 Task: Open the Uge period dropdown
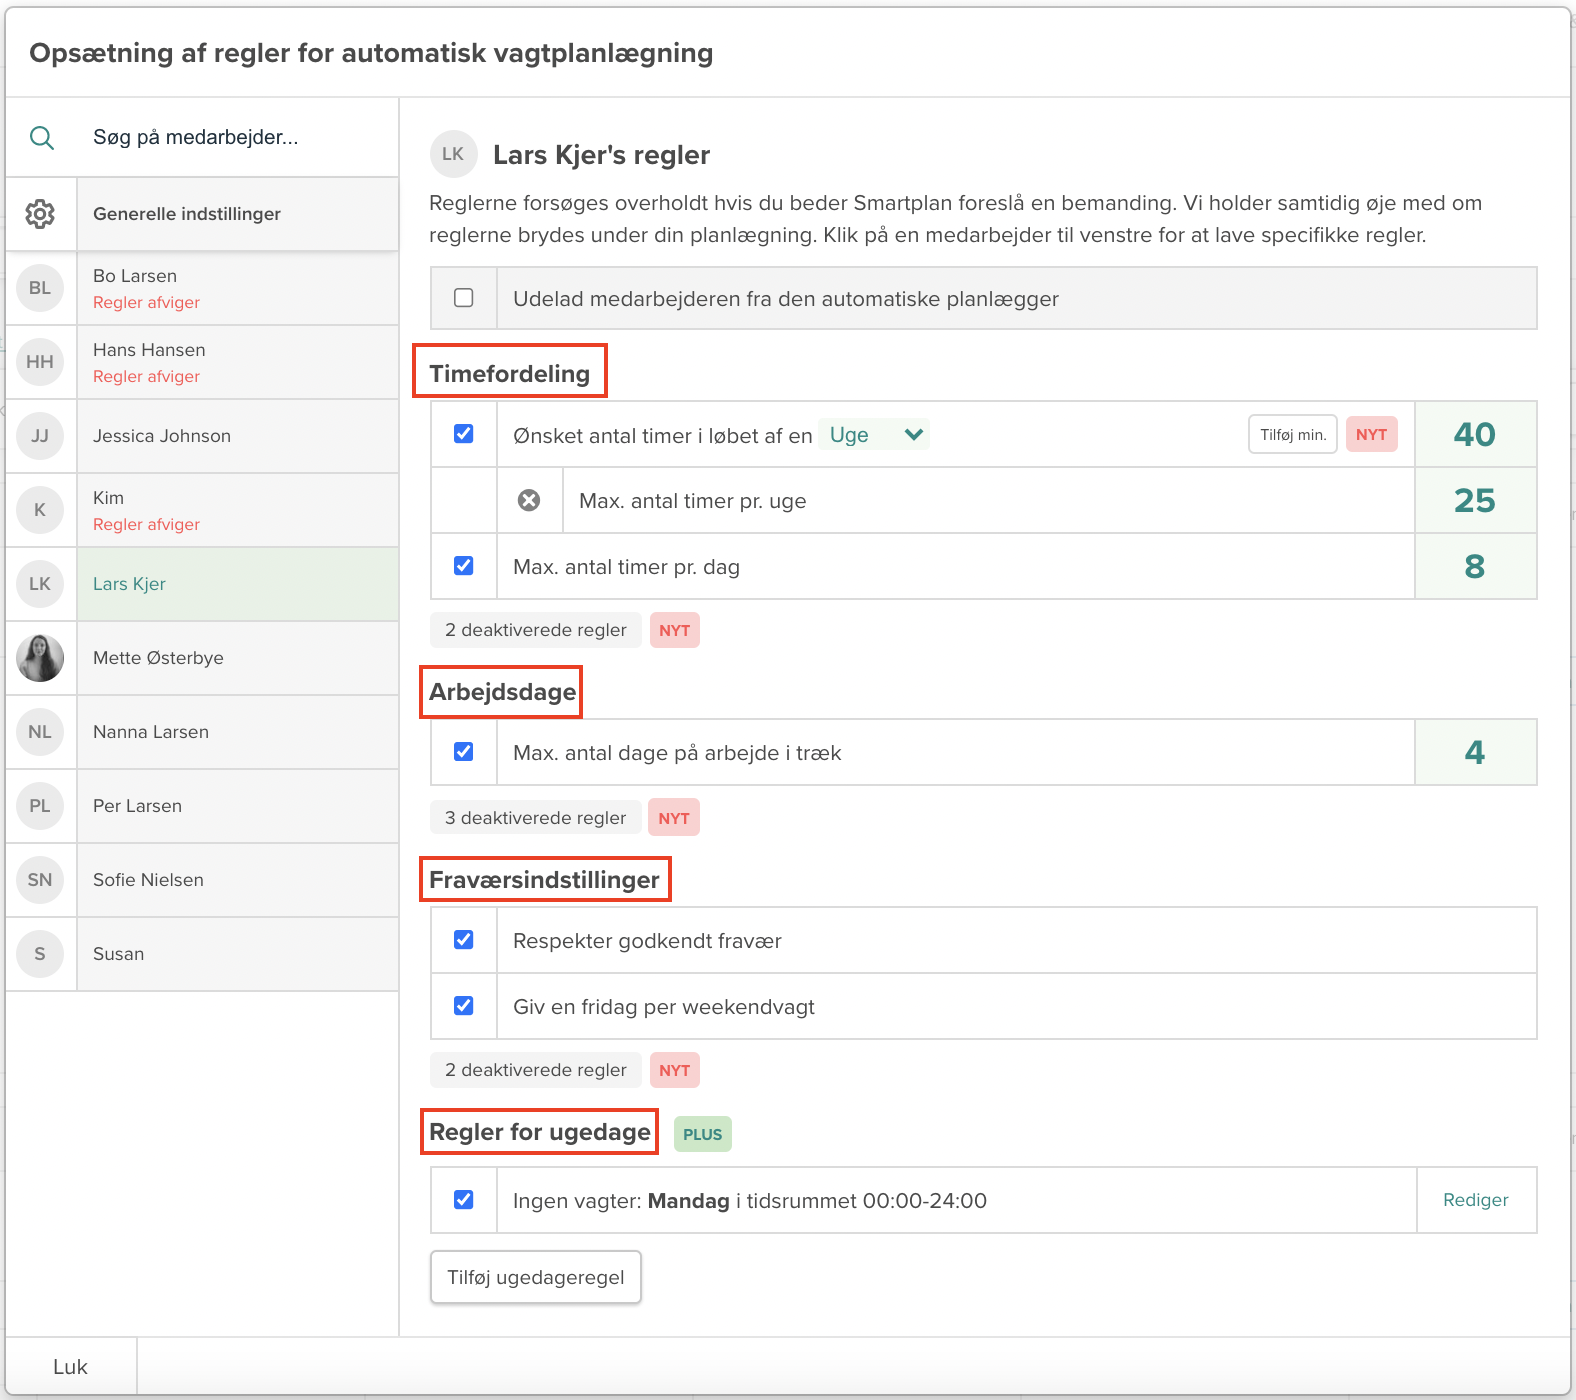(x=874, y=435)
